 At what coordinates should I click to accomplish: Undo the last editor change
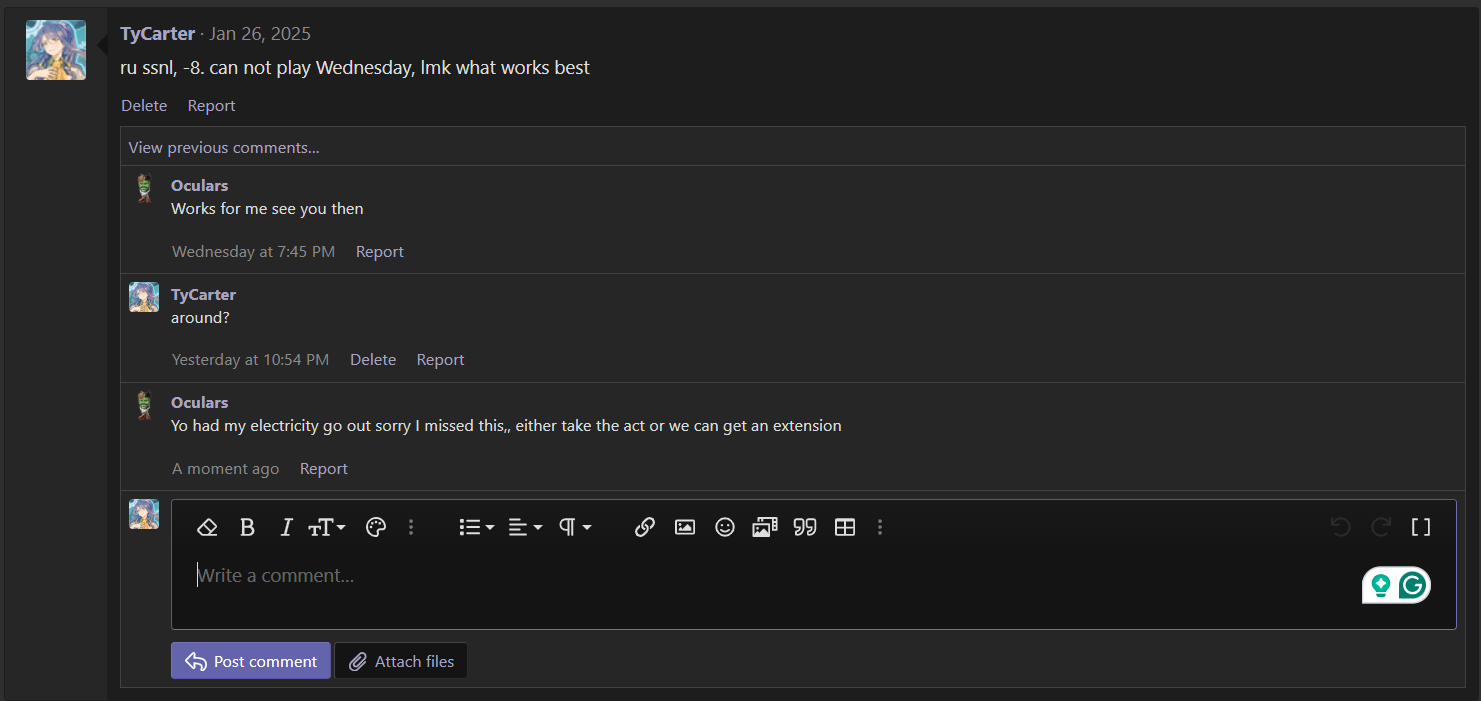click(x=1341, y=527)
